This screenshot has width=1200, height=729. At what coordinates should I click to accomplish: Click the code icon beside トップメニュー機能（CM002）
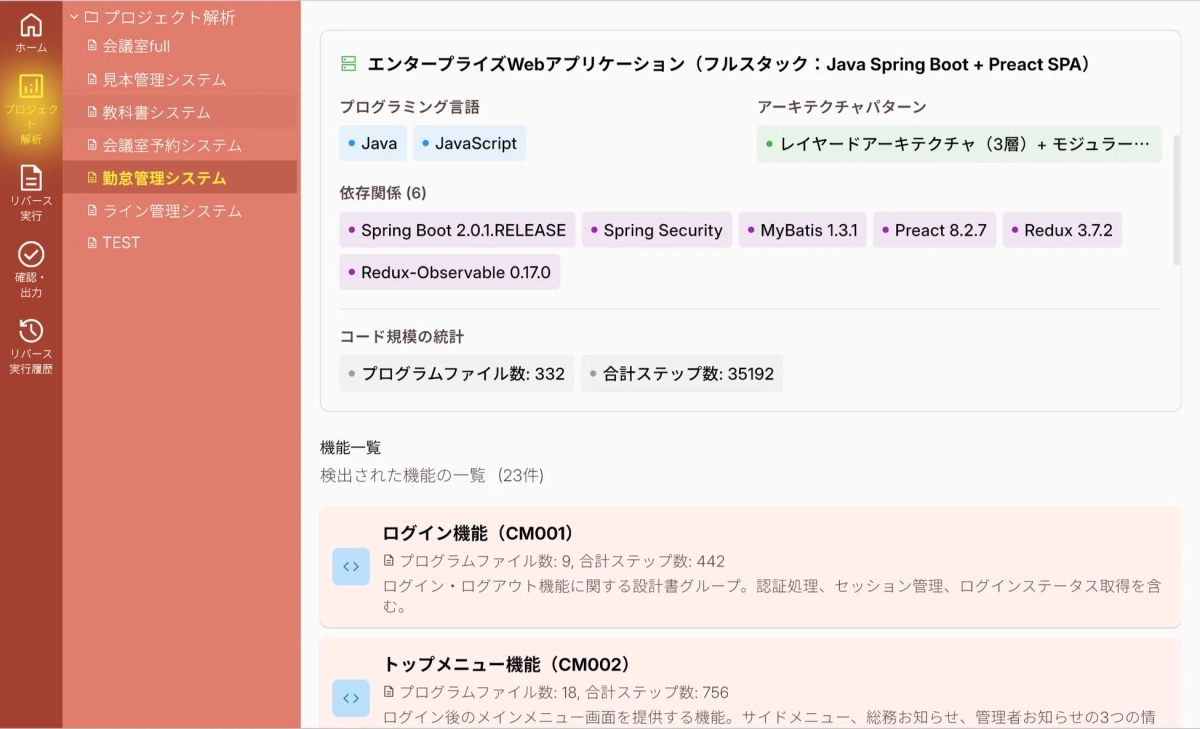click(x=351, y=698)
